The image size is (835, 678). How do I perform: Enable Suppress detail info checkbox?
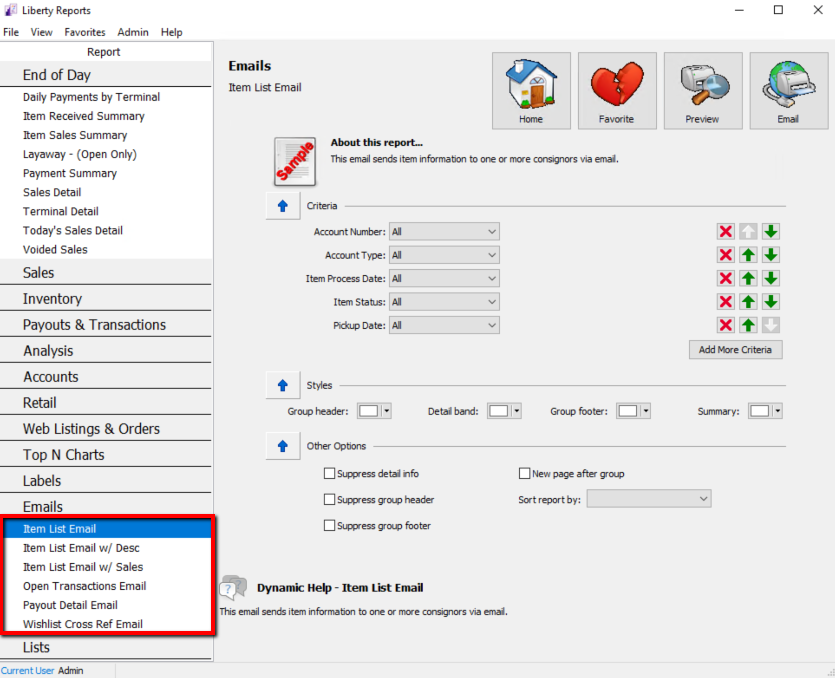330,473
